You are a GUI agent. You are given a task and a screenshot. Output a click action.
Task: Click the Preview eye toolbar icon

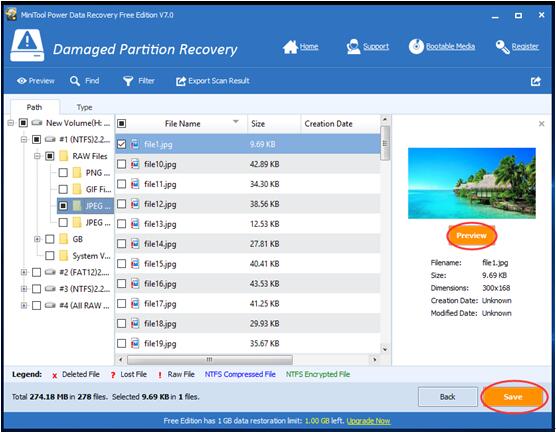[22, 81]
